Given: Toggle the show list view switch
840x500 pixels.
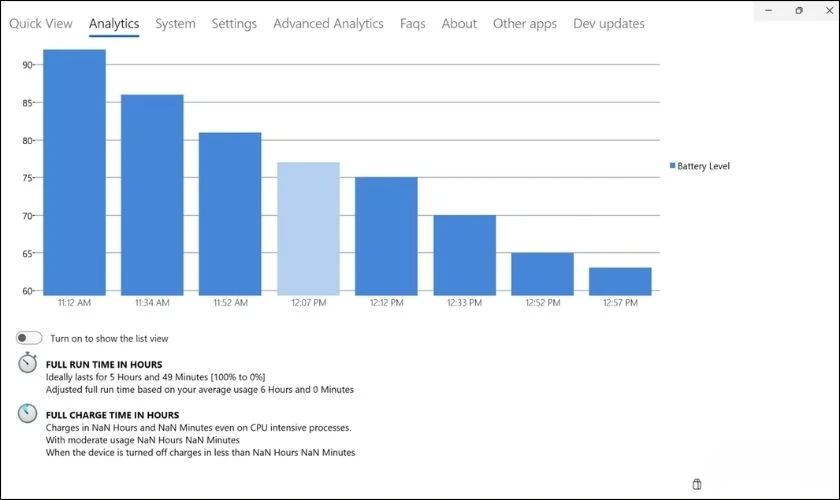Looking at the screenshot, I should coord(29,339).
